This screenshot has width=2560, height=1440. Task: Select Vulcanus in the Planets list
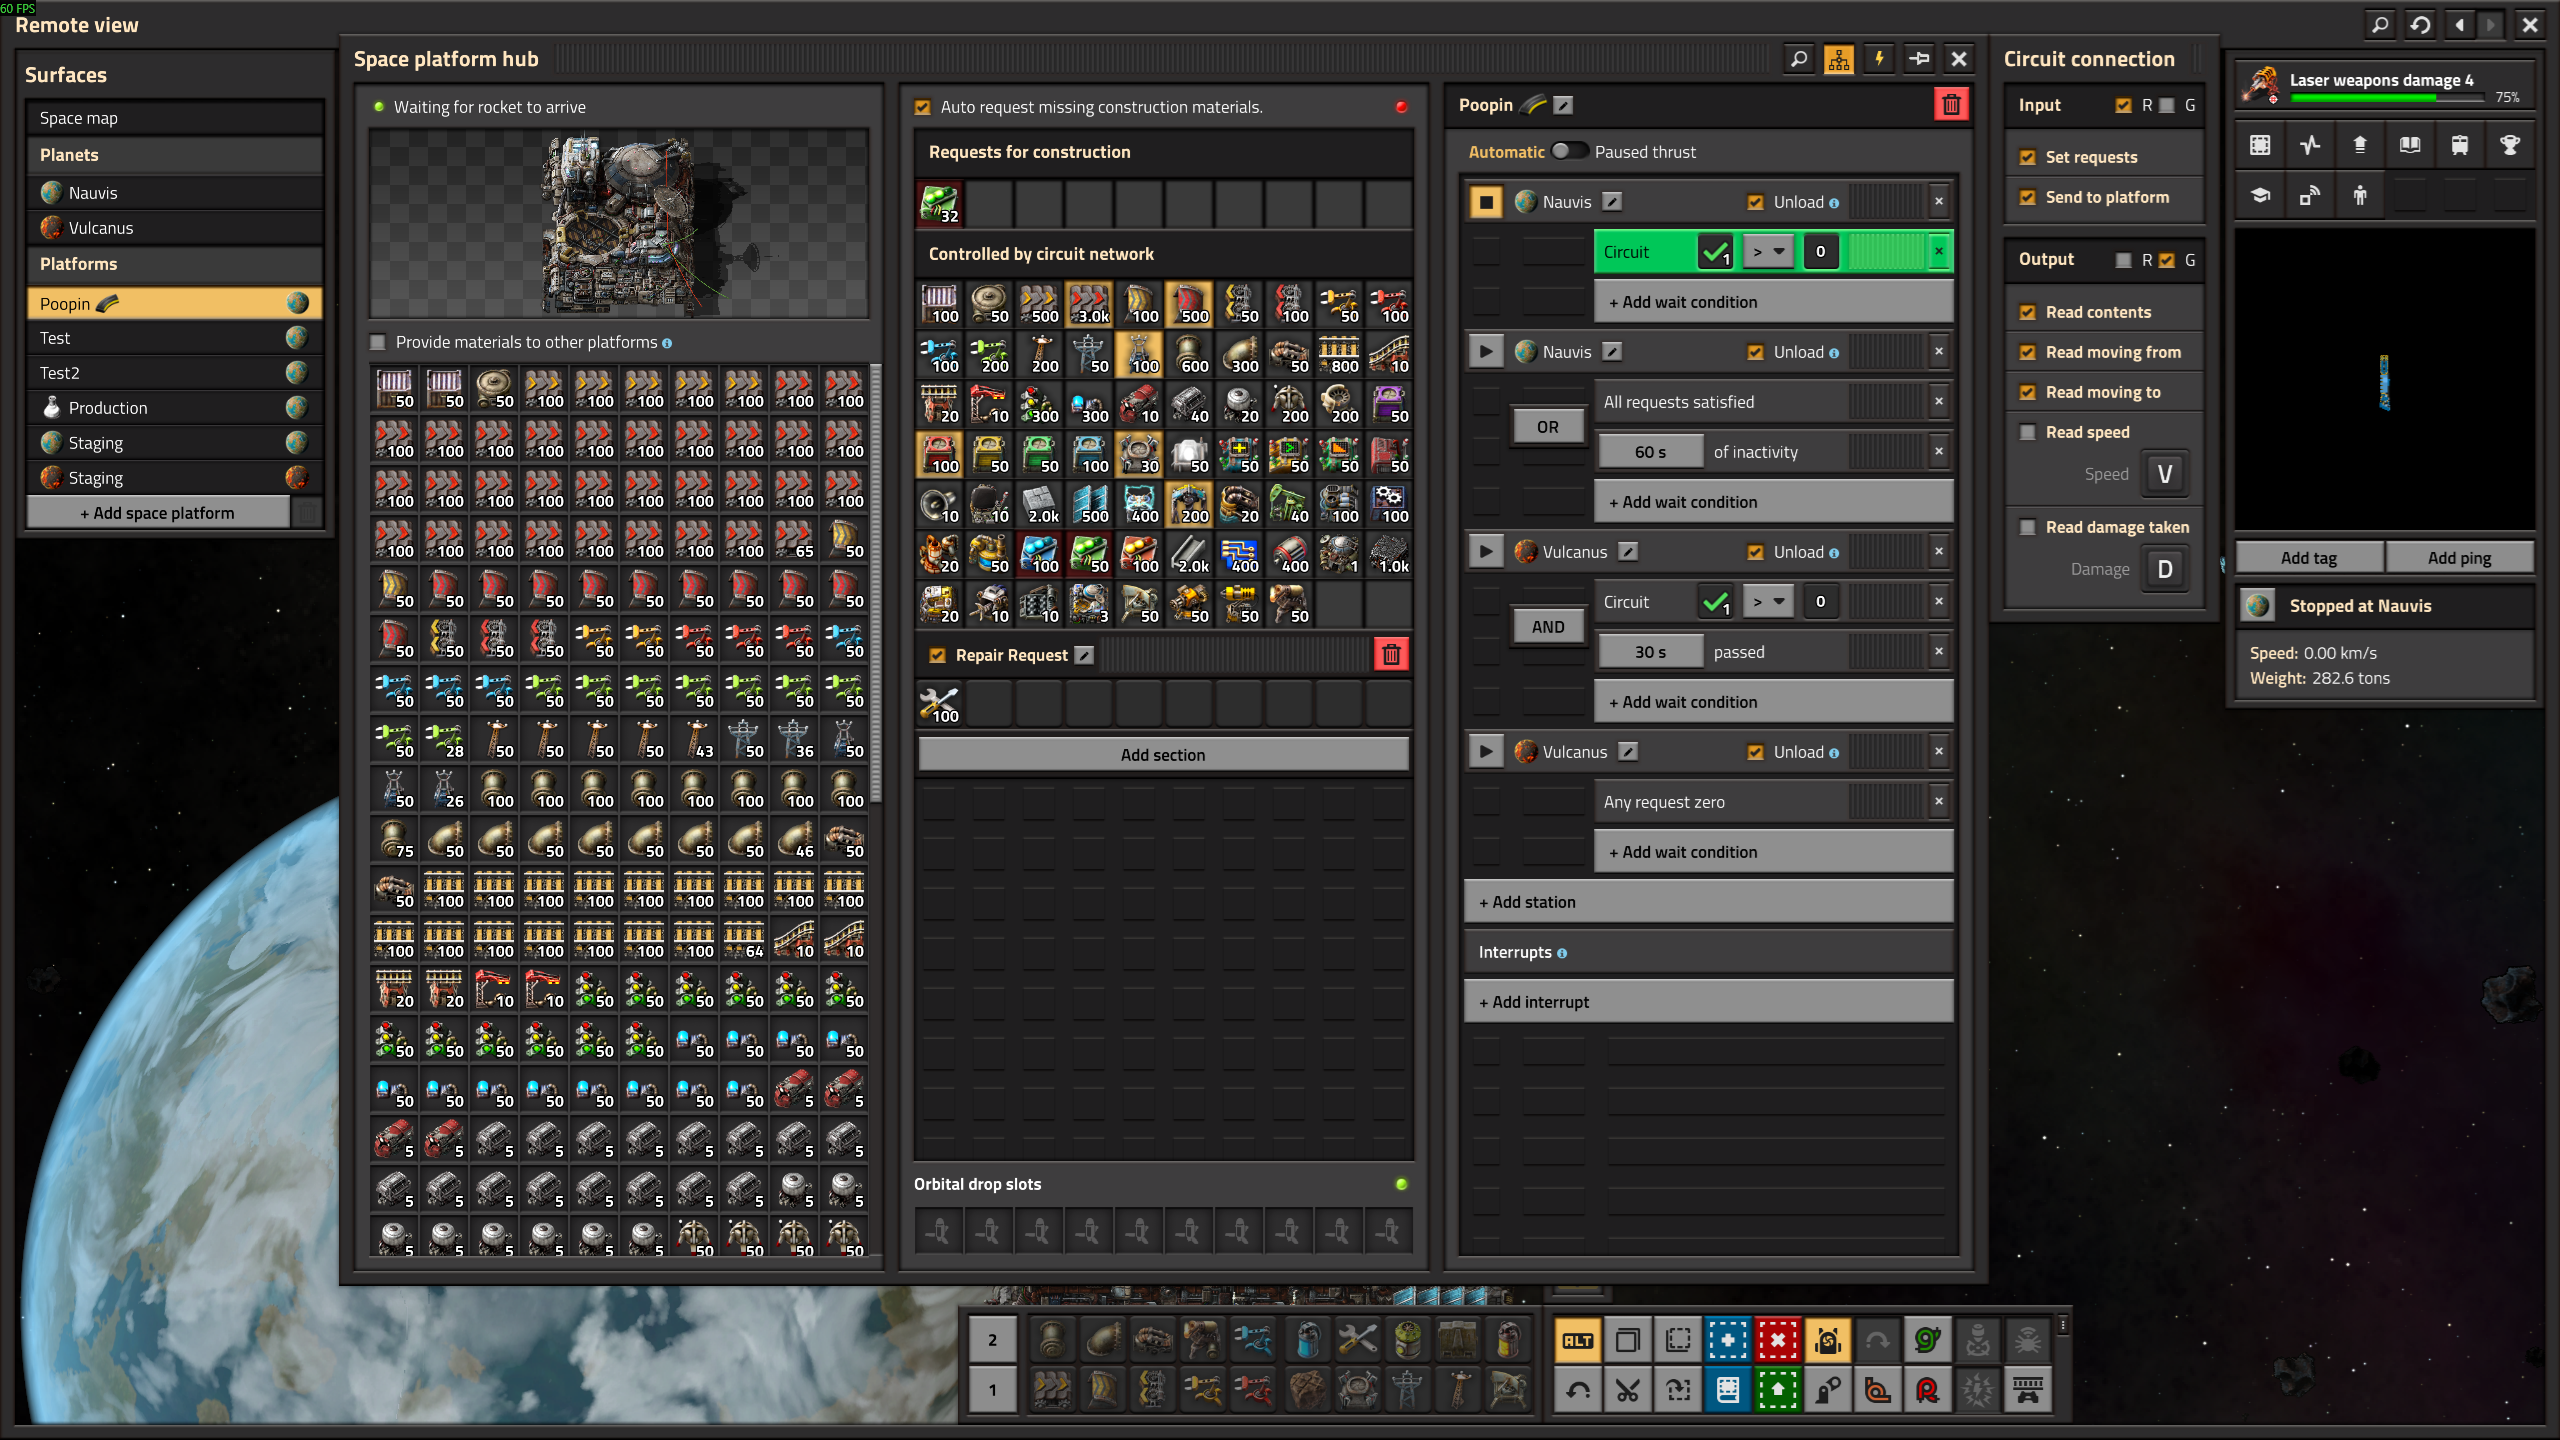pos(175,228)
